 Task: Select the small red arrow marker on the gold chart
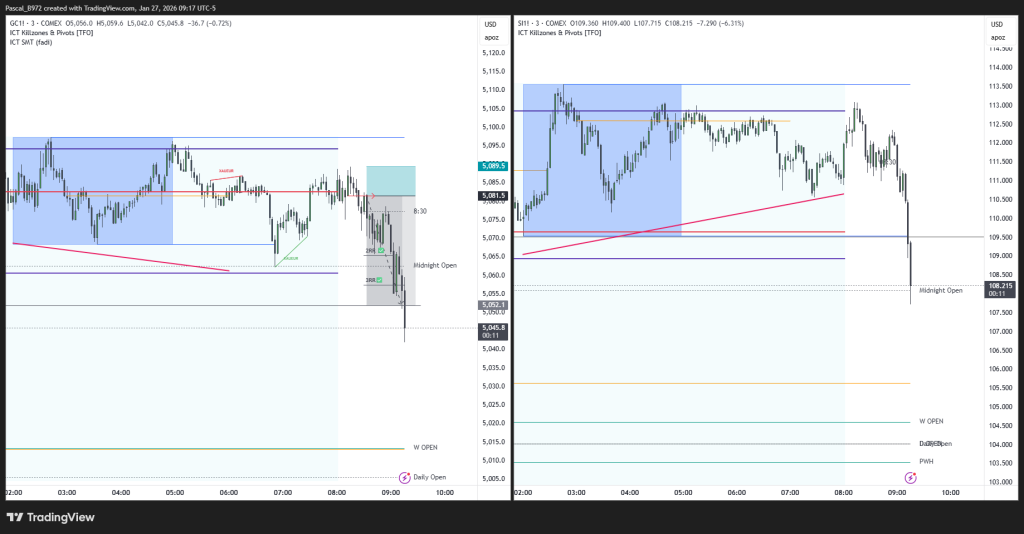pos(372,196)
